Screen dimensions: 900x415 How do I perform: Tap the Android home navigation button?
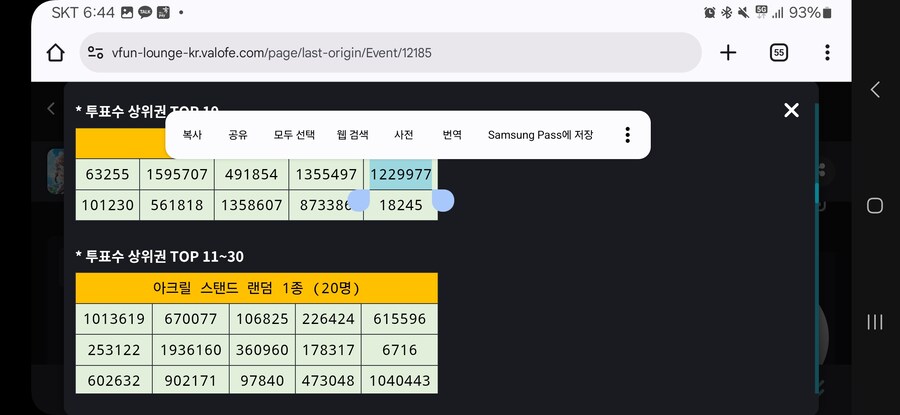click(x=875, y=205)
